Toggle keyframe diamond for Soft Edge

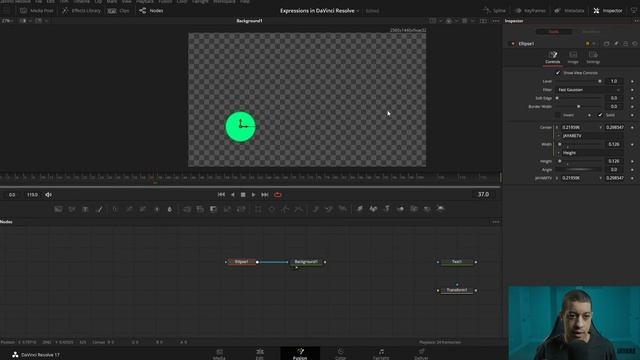click(x=632, y=98)
